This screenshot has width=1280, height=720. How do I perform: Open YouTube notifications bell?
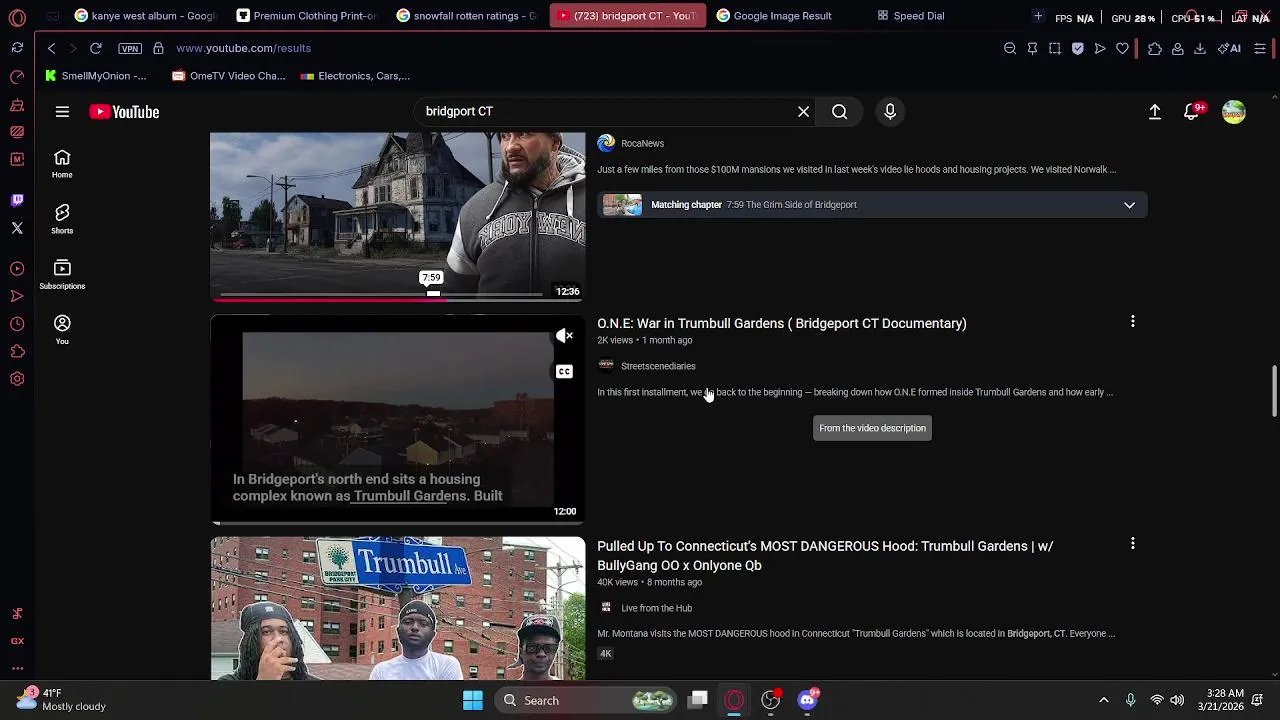click(x=1192, y=112)
